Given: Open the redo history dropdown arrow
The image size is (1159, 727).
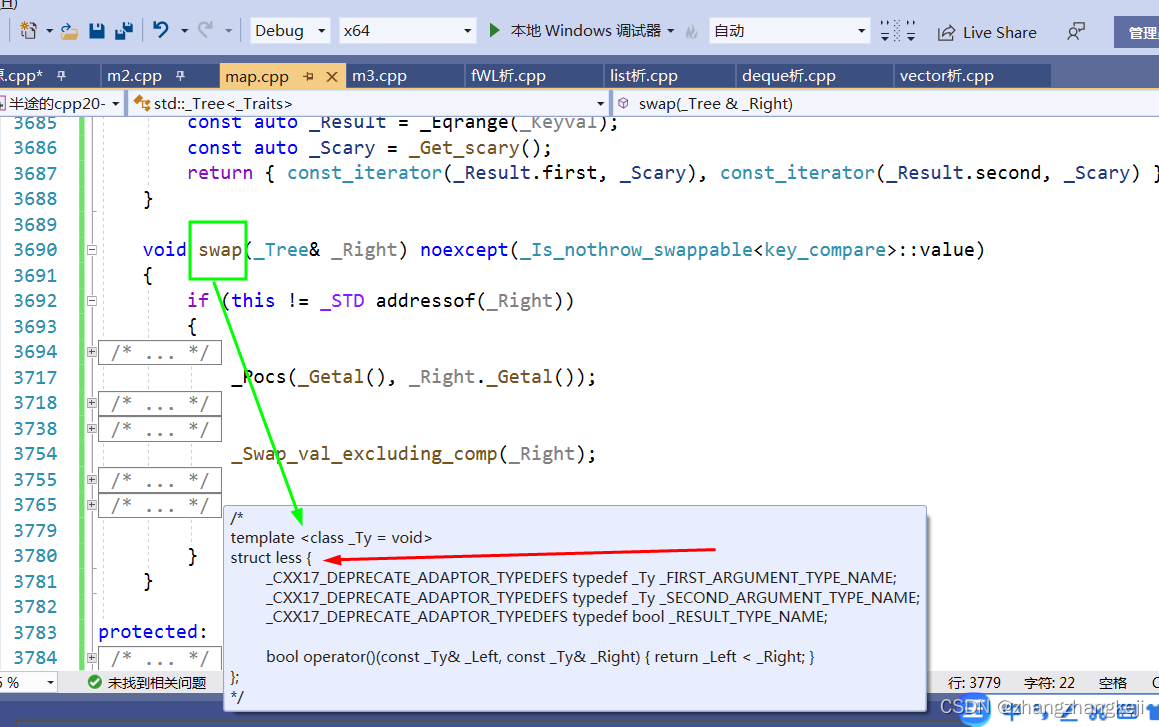Looking at the screenshot, I should click(x=228, y=31).
